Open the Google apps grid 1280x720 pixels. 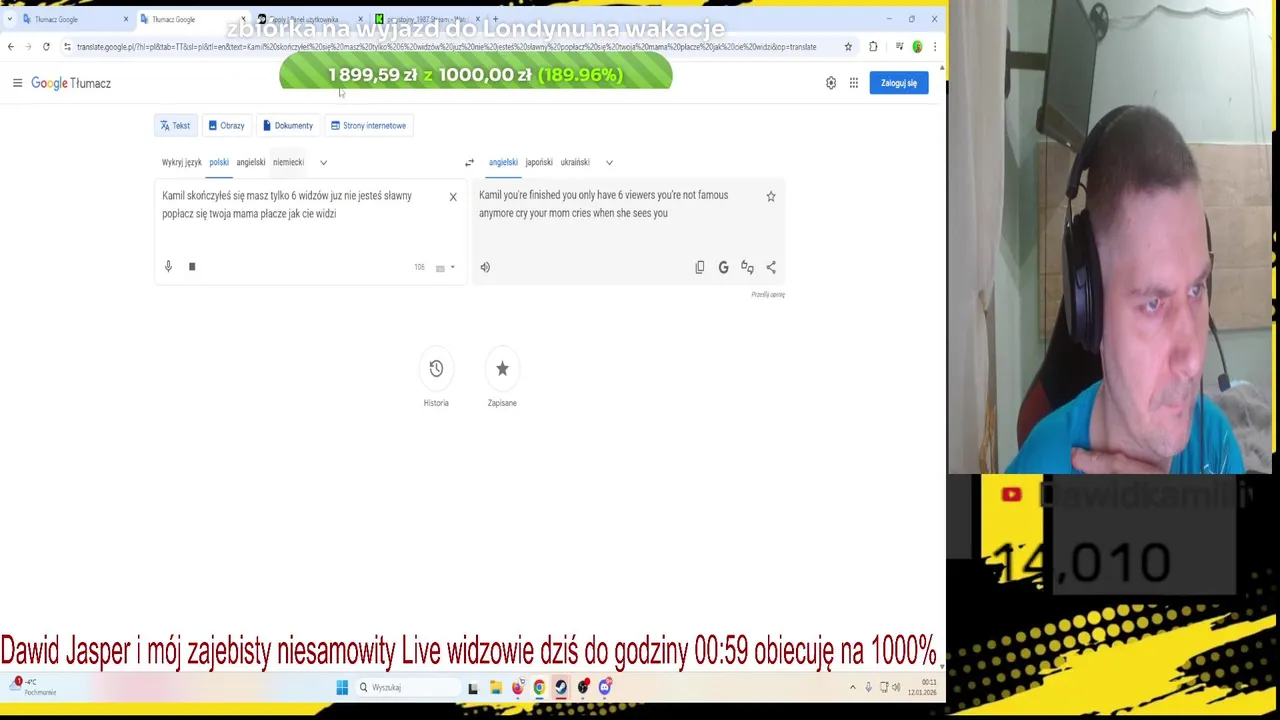pyautogui.click(x=853, y=83)
